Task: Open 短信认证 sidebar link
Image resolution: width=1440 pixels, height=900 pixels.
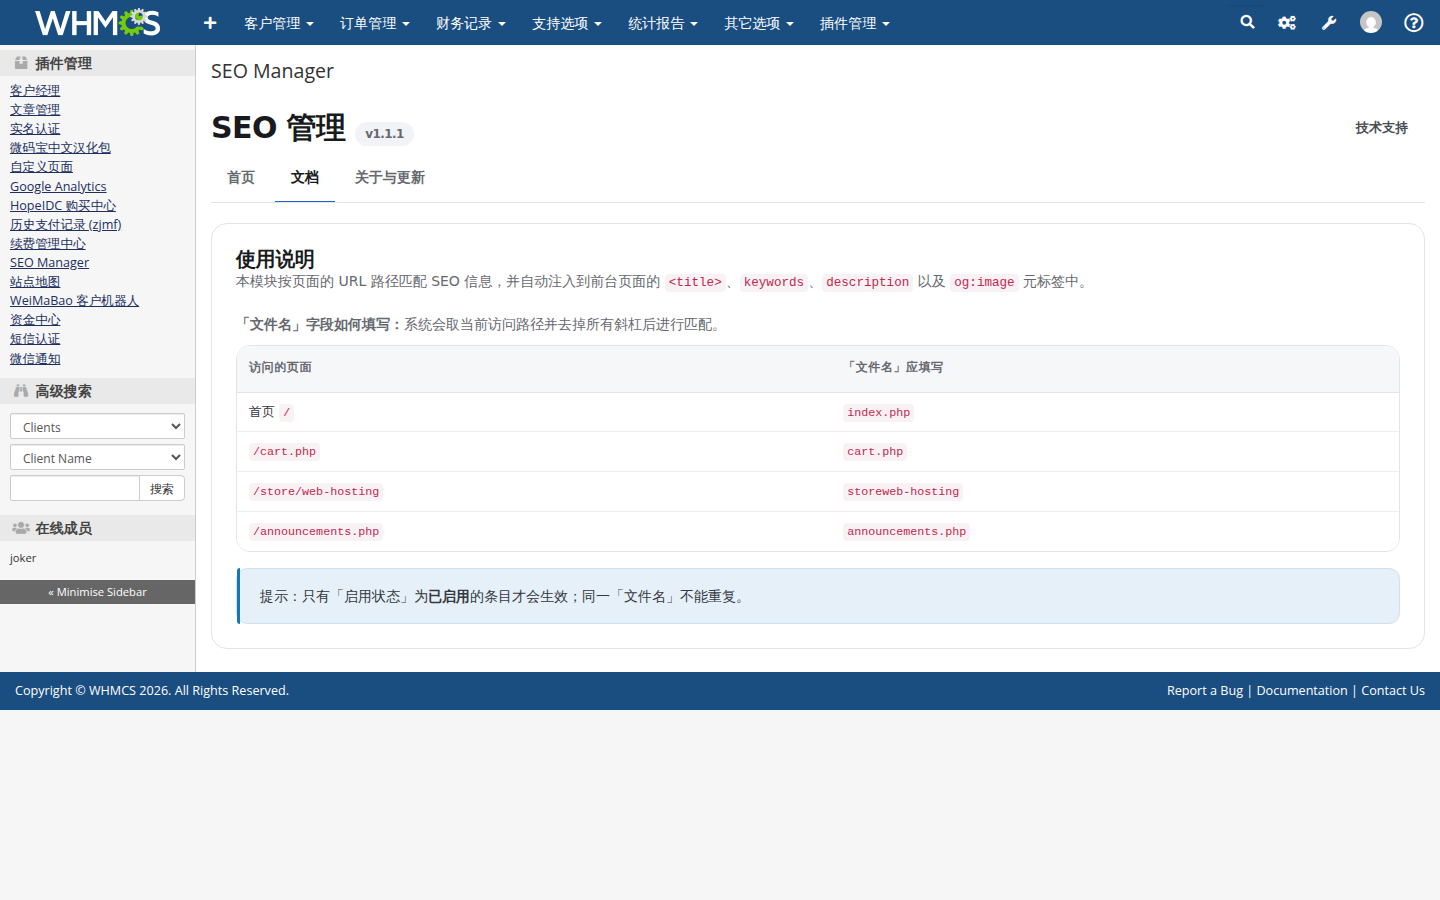Action: click(35, 339)
